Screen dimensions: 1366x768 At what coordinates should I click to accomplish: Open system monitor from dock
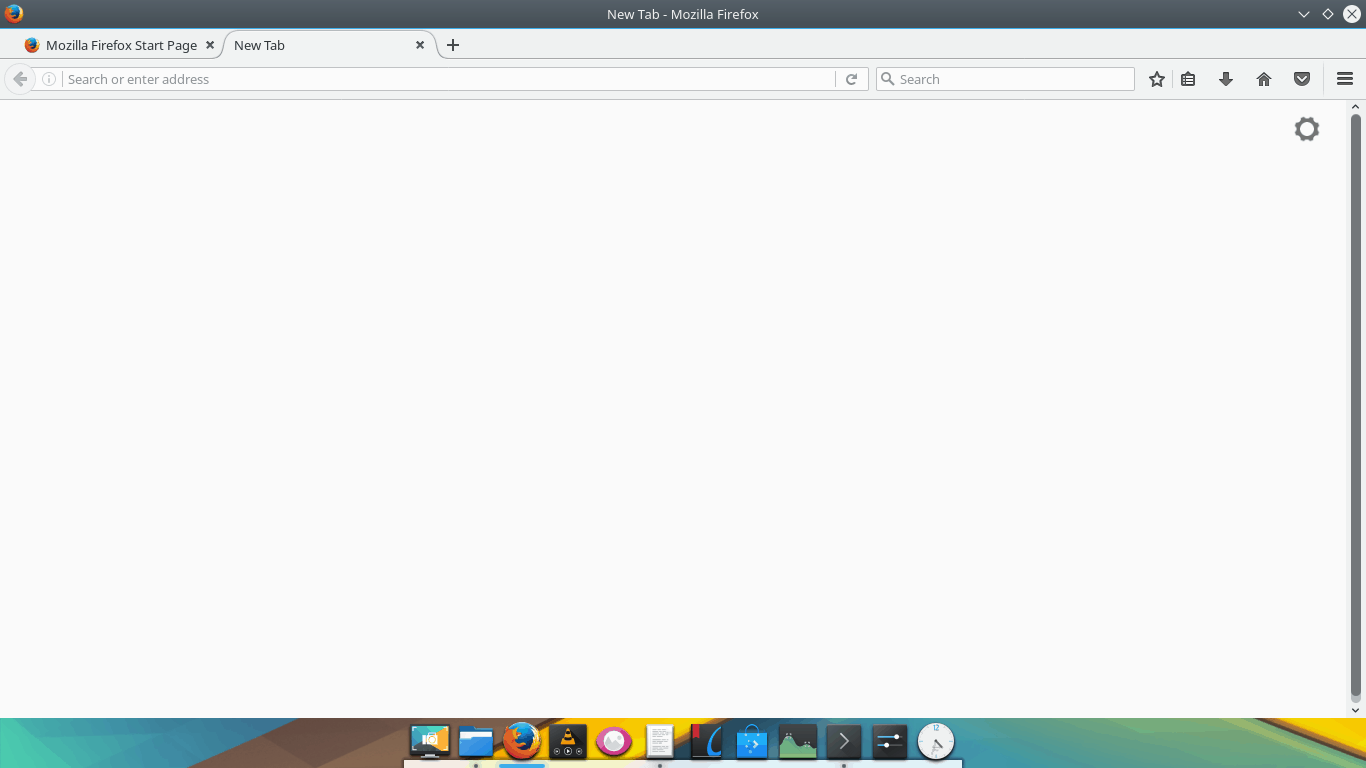click(x=798, y=742)
